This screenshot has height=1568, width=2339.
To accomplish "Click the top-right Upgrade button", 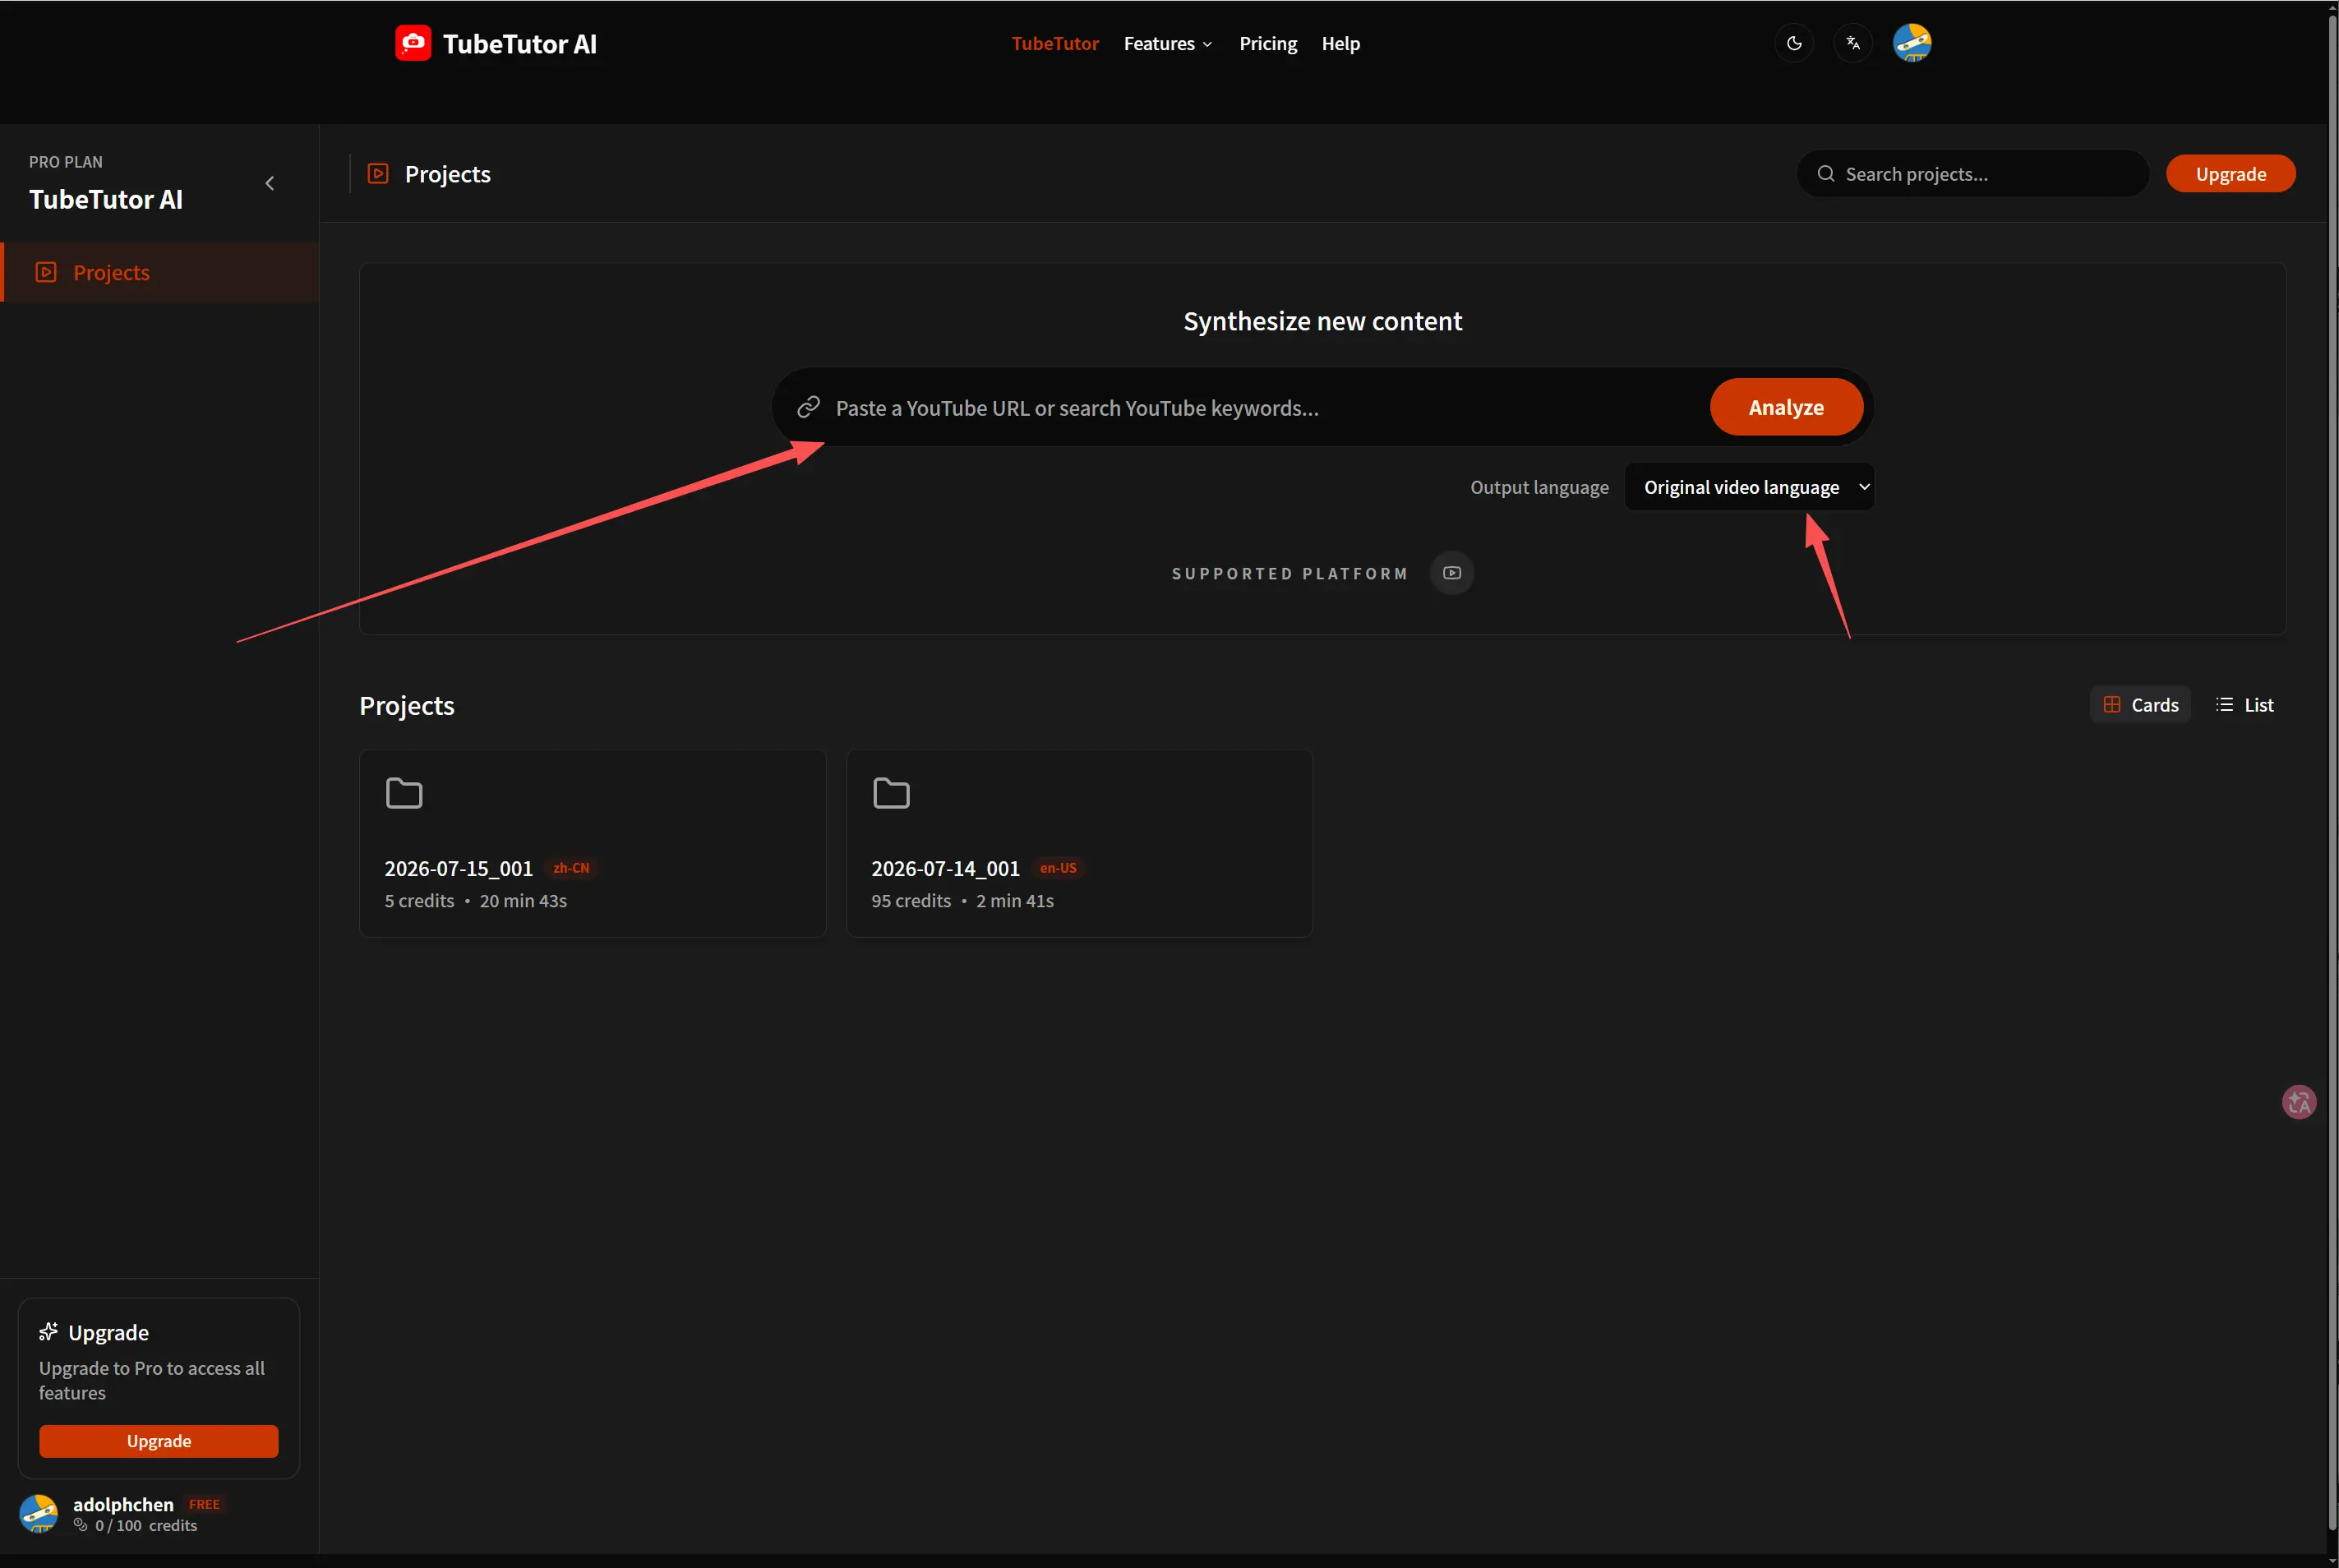I will coord(2230,174).
